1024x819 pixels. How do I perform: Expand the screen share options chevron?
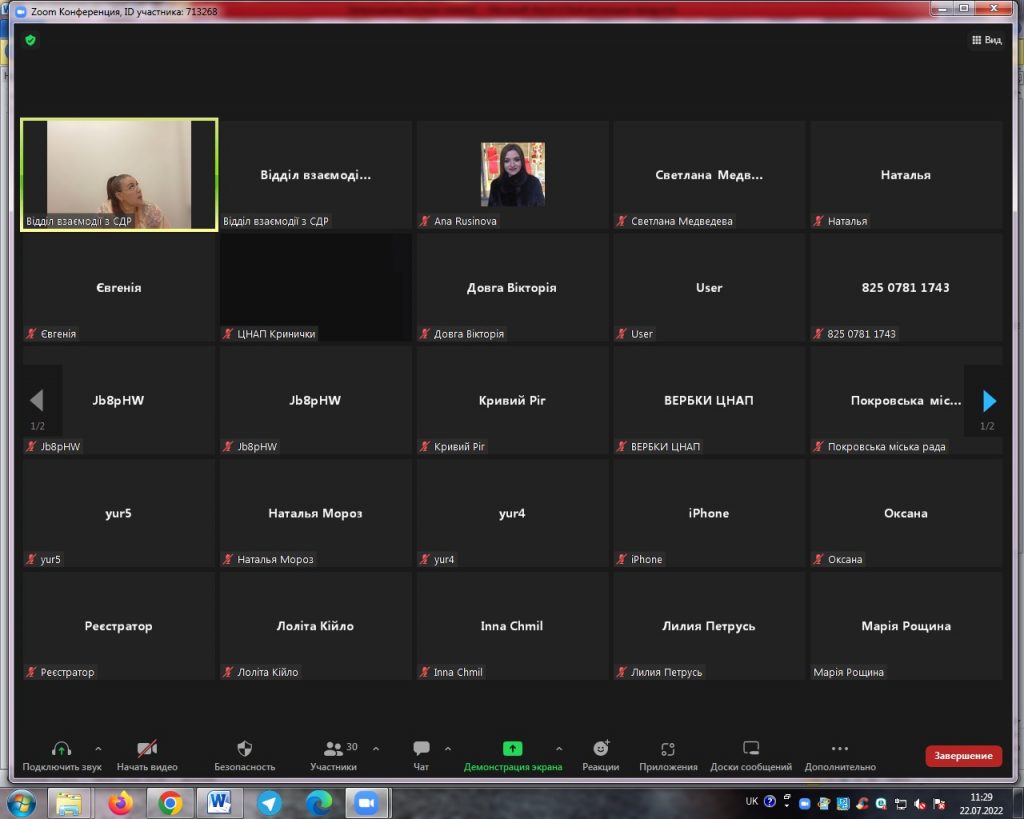pyautogui.click(x=559, y=748)
